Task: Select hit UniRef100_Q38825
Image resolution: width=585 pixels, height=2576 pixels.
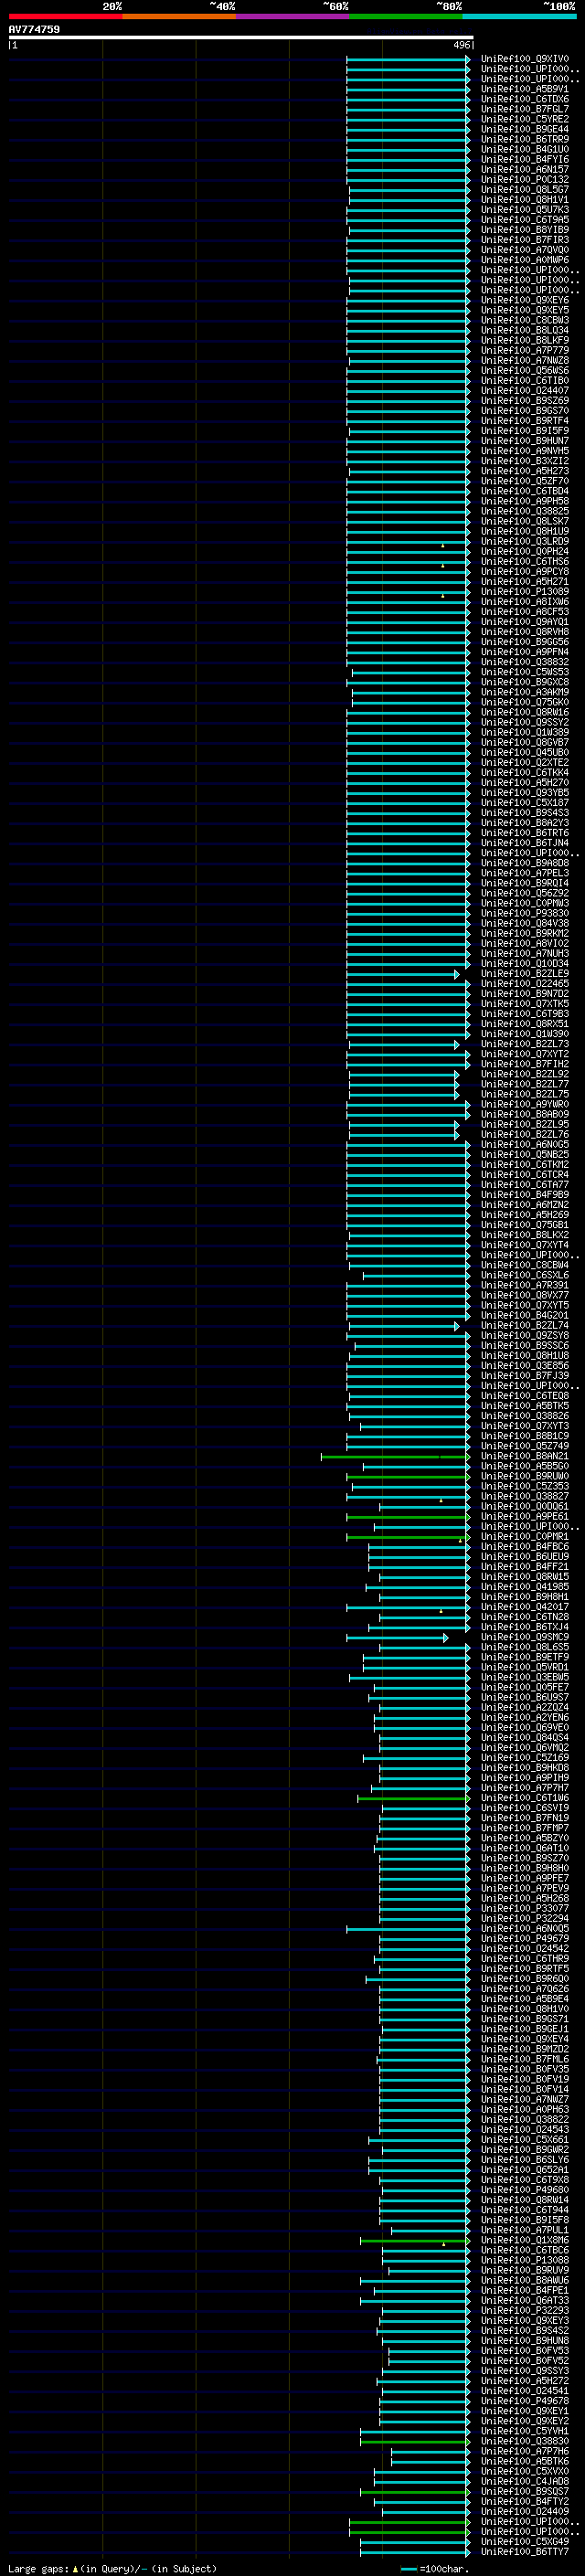Action: (x=525, y=511)
